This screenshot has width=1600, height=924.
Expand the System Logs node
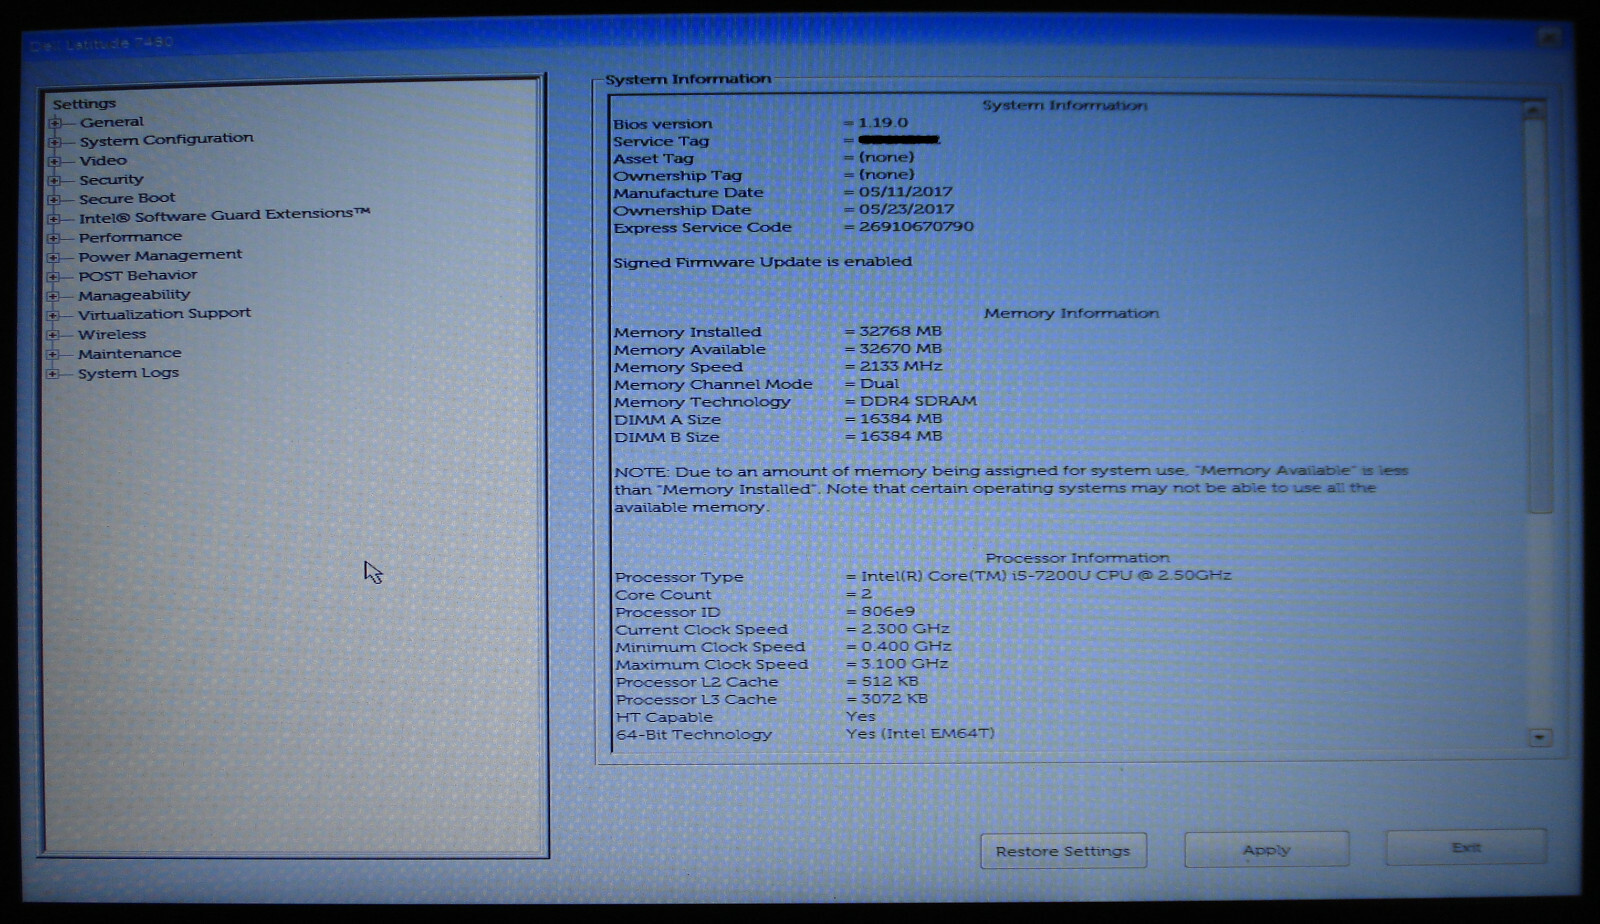53,374
